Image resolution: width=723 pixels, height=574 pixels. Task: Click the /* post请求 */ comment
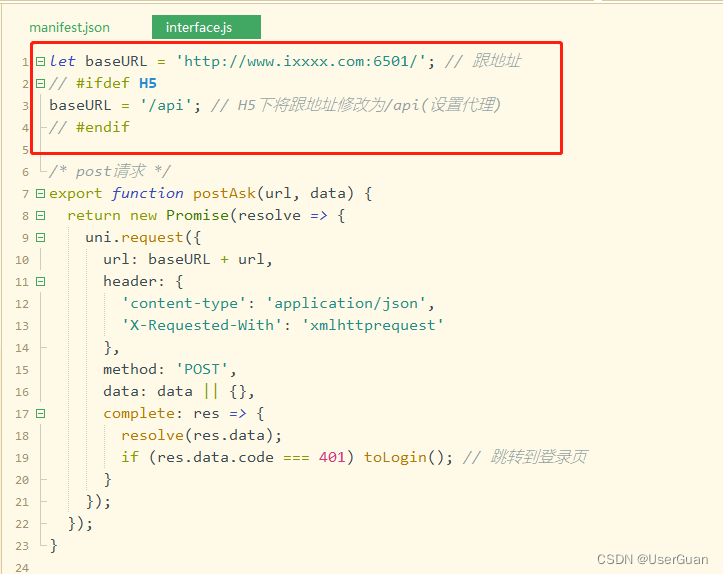(110, 172)
